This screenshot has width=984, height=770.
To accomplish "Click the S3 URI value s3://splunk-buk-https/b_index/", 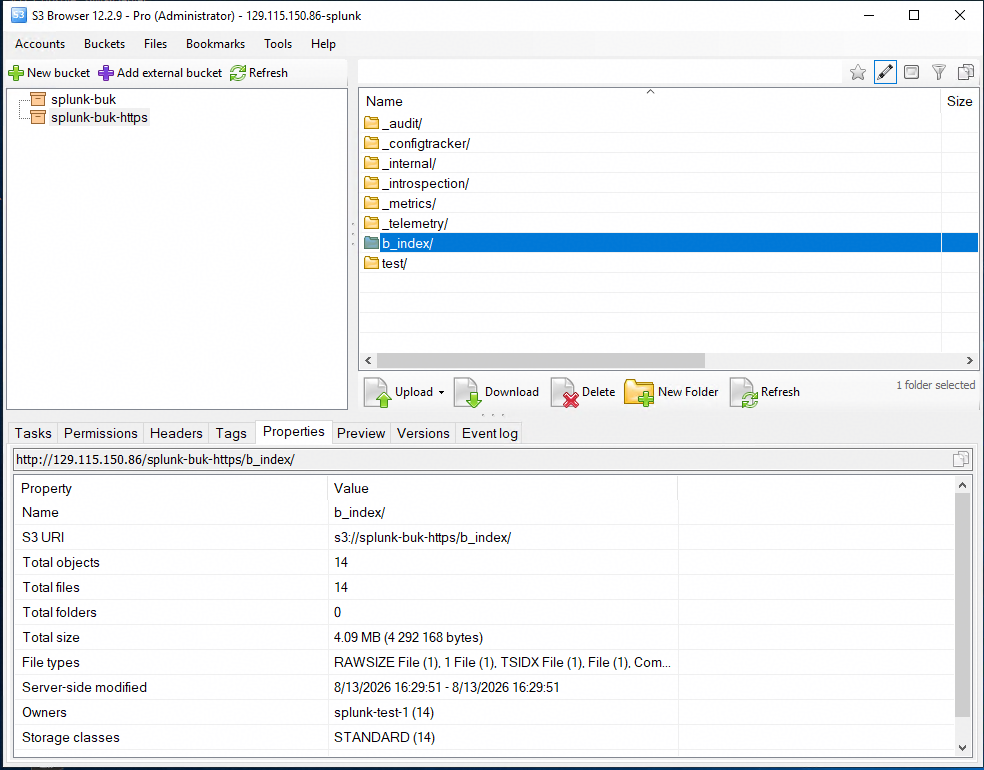I will point(422,537).
